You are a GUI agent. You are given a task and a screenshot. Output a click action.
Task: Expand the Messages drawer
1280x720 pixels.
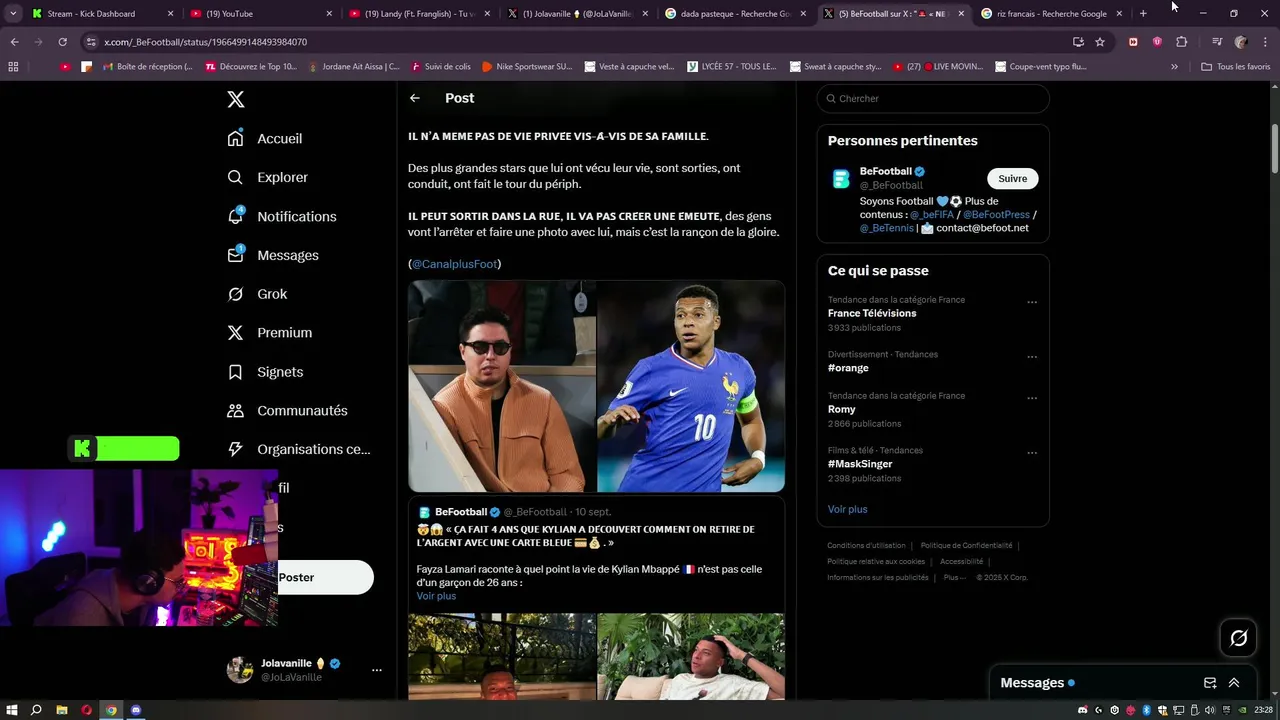1234,683
